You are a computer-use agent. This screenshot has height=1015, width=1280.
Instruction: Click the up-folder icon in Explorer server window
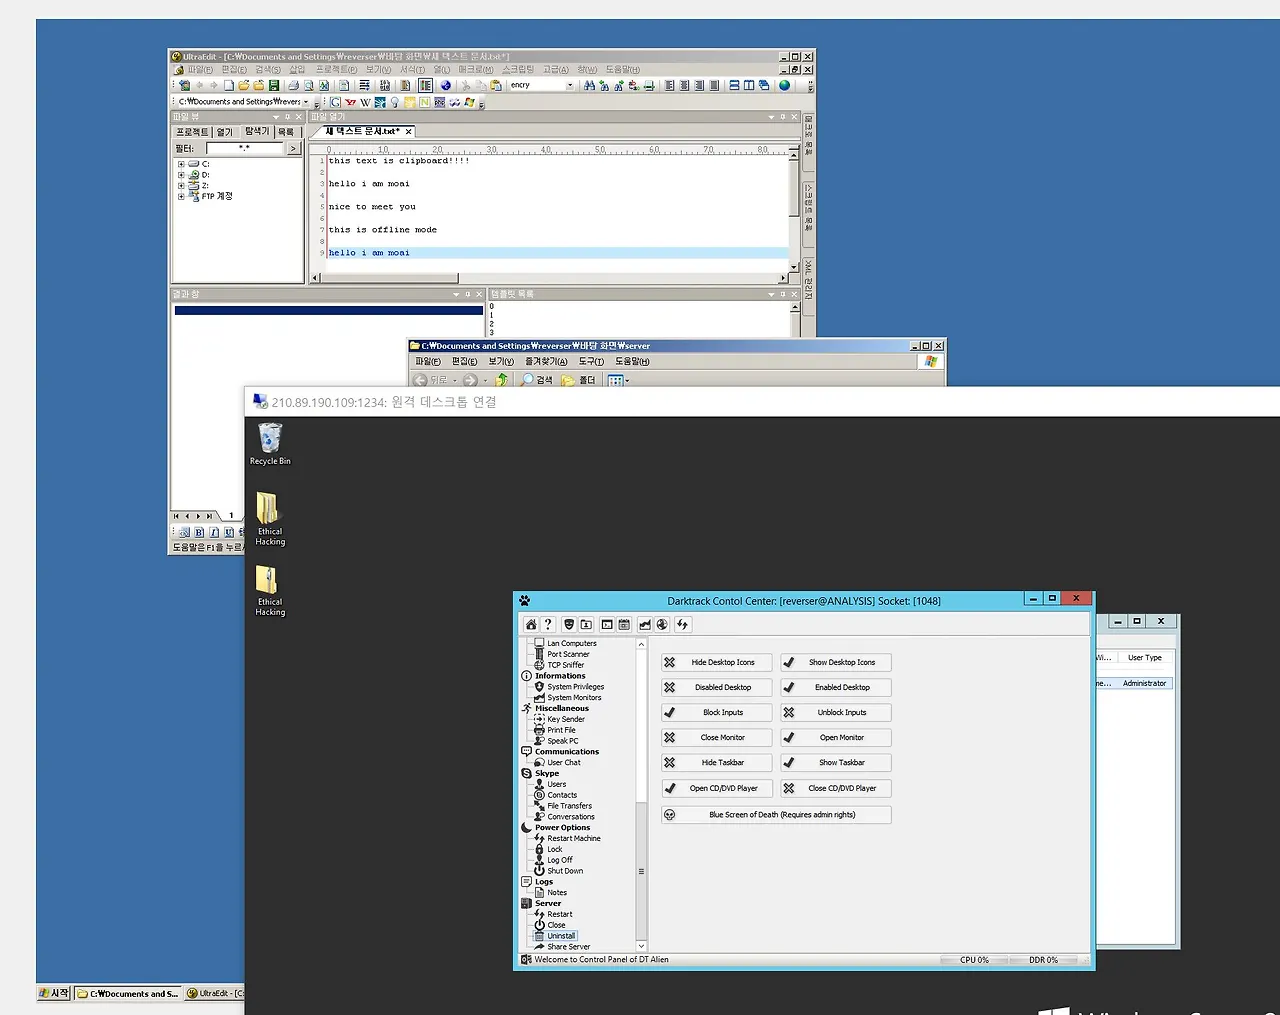(x=502, y=380)
